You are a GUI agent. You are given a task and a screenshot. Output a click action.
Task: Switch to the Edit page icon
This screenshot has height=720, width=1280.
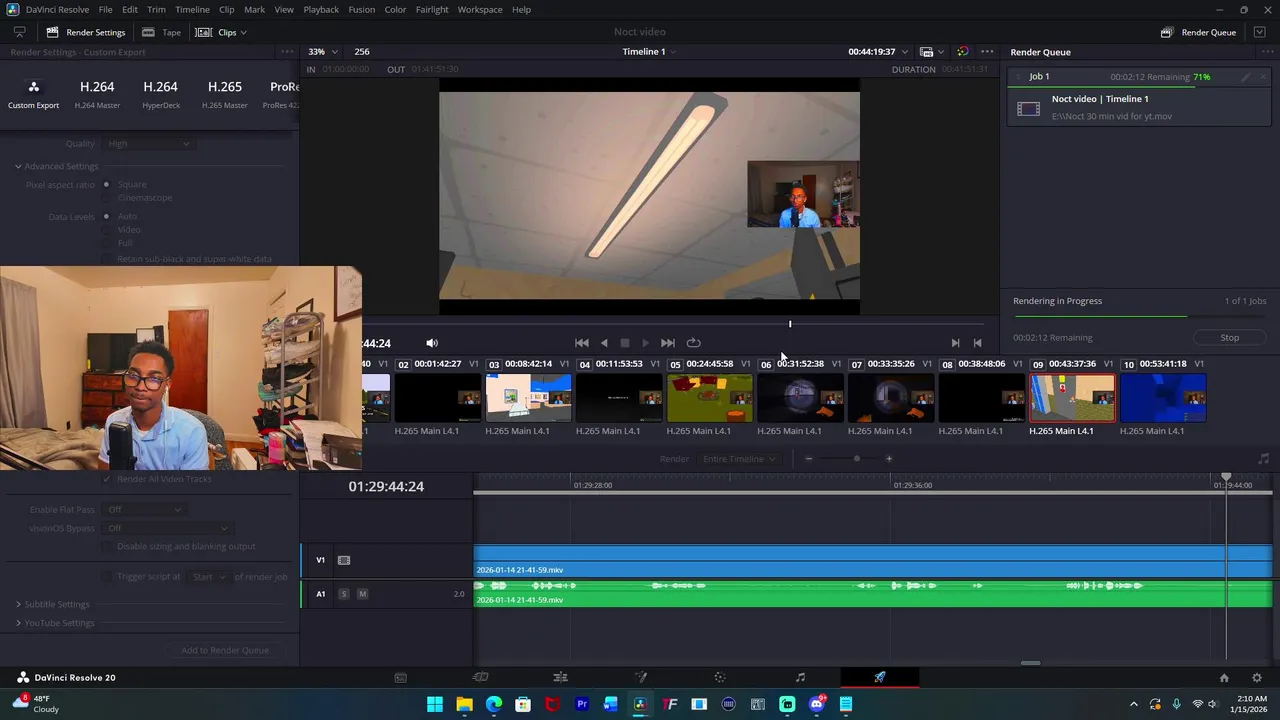(x=560, y=678)
